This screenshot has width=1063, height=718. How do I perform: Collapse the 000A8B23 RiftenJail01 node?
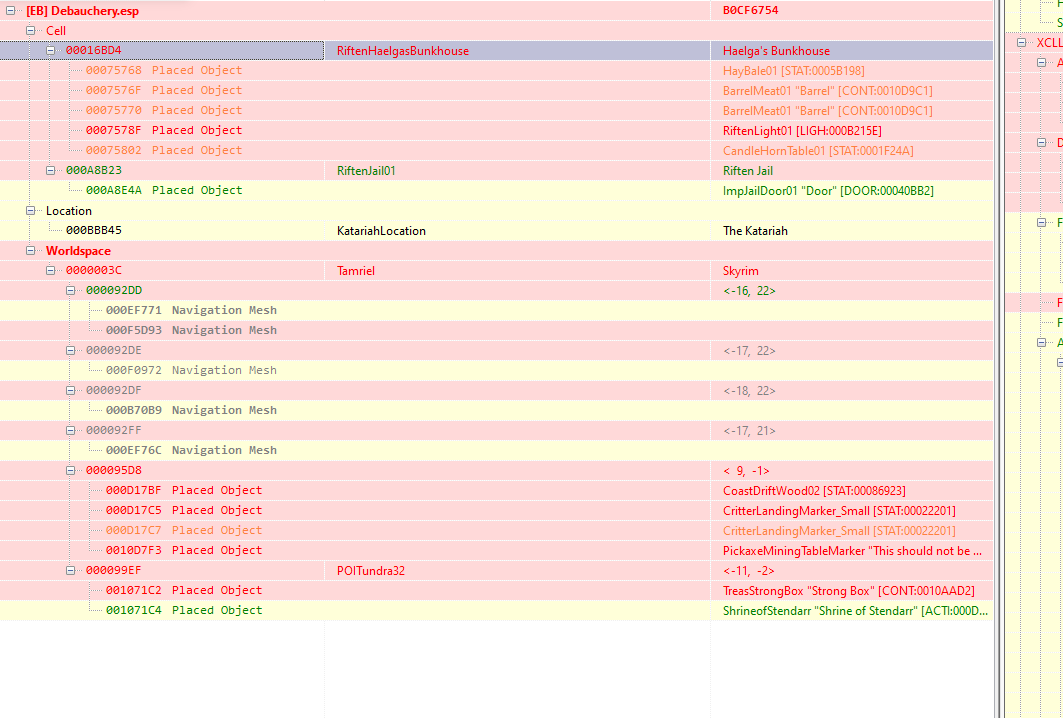51,170
